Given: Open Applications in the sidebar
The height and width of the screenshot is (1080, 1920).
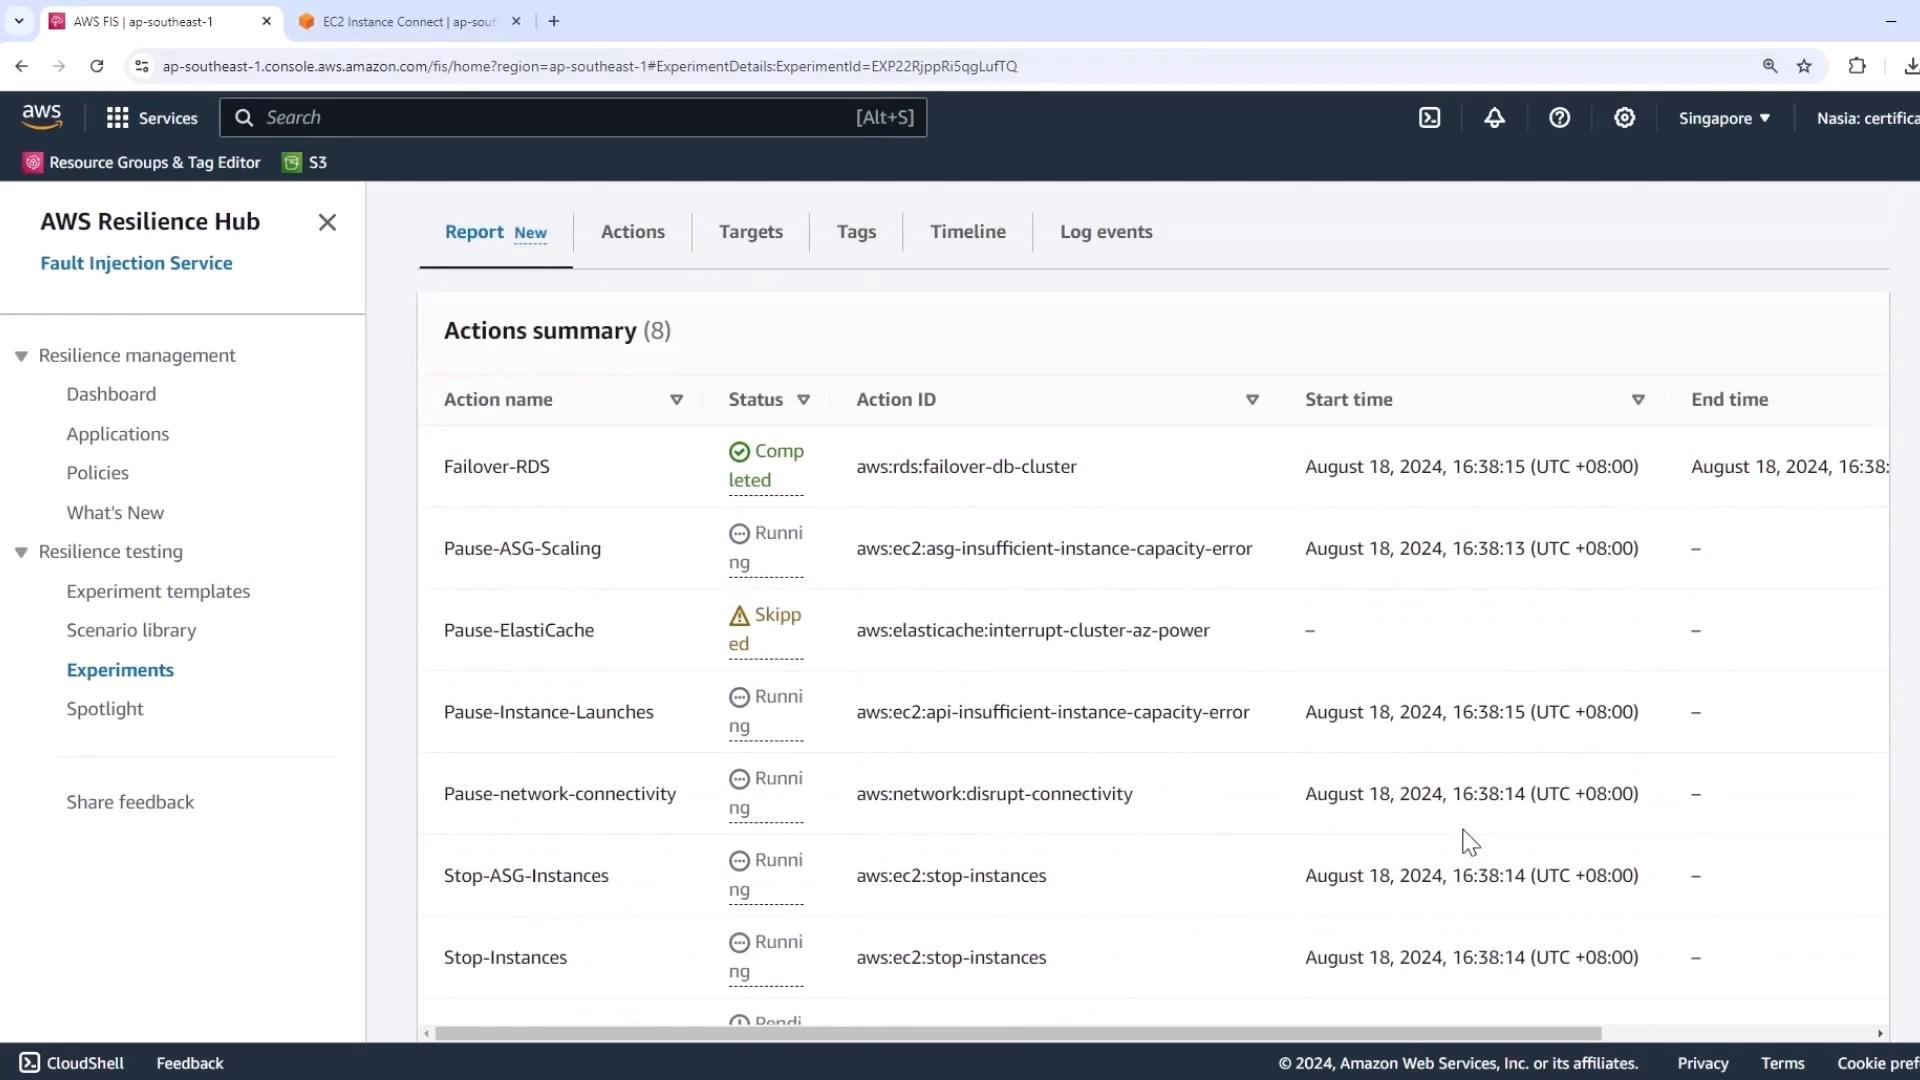Looking at the screenshot, I should point(118,434).
